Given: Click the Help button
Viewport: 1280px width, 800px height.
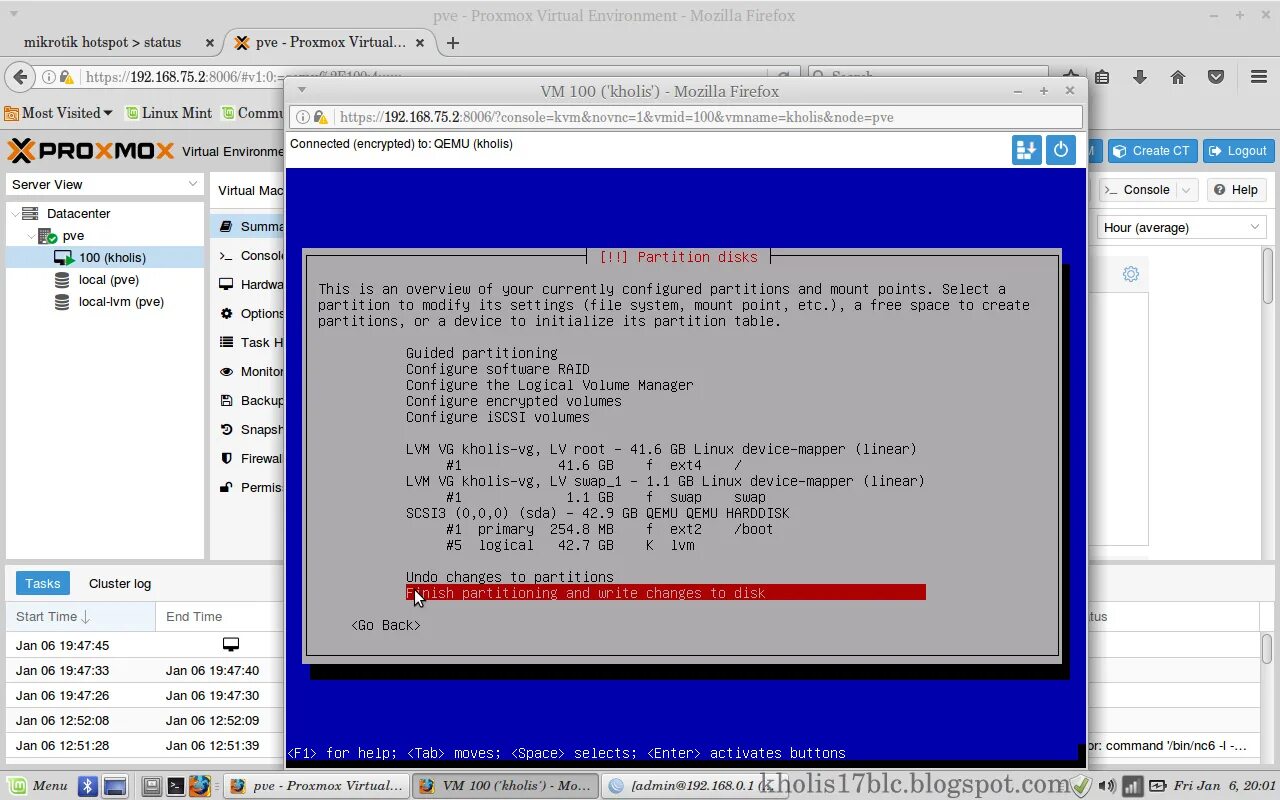Looking at the screenshot, I should (1236, 190).
